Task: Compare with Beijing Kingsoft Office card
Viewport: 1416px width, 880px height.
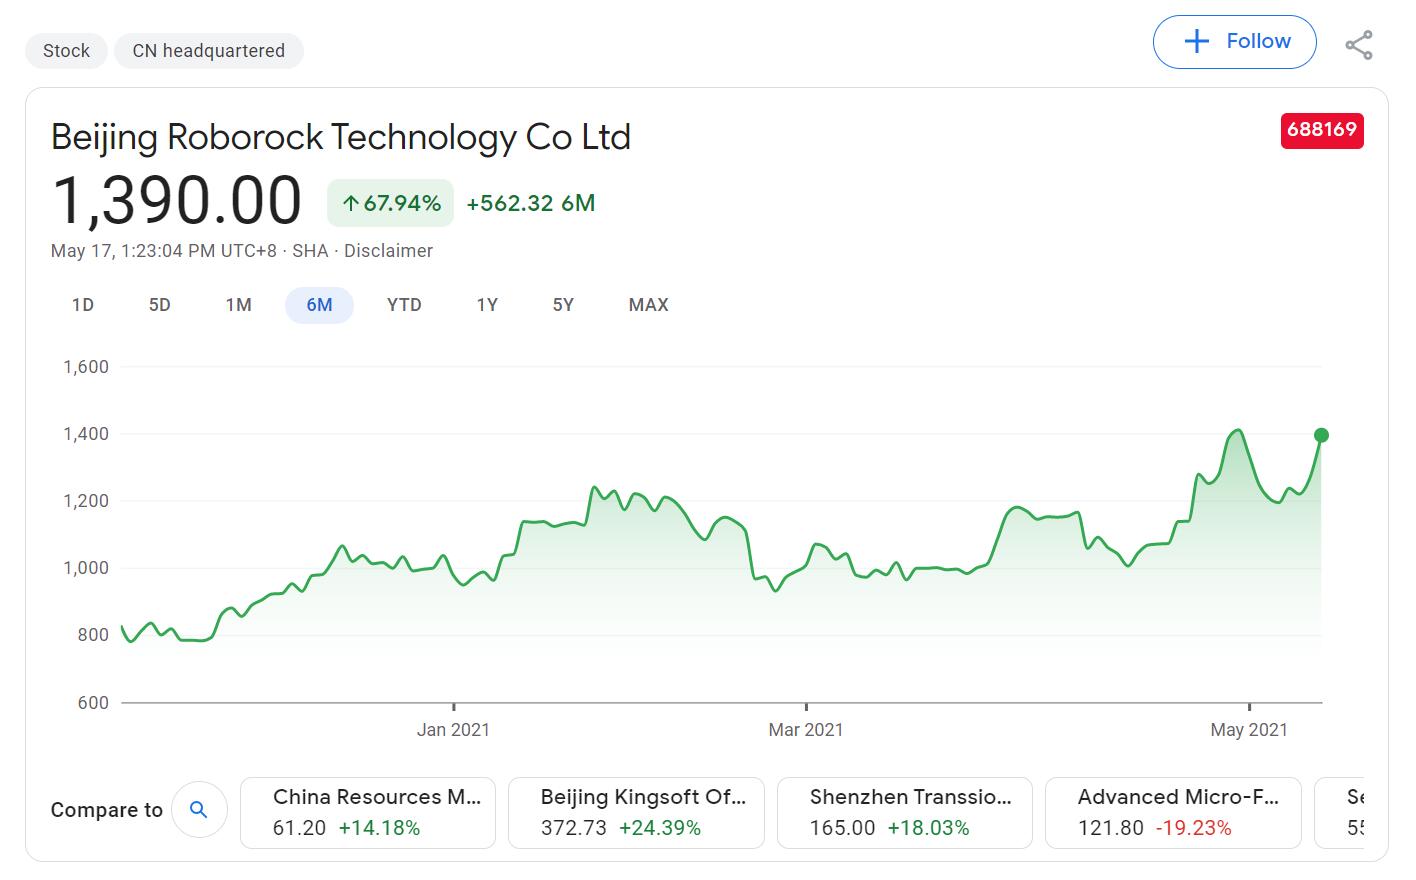Action: click(x=636, y=812)
